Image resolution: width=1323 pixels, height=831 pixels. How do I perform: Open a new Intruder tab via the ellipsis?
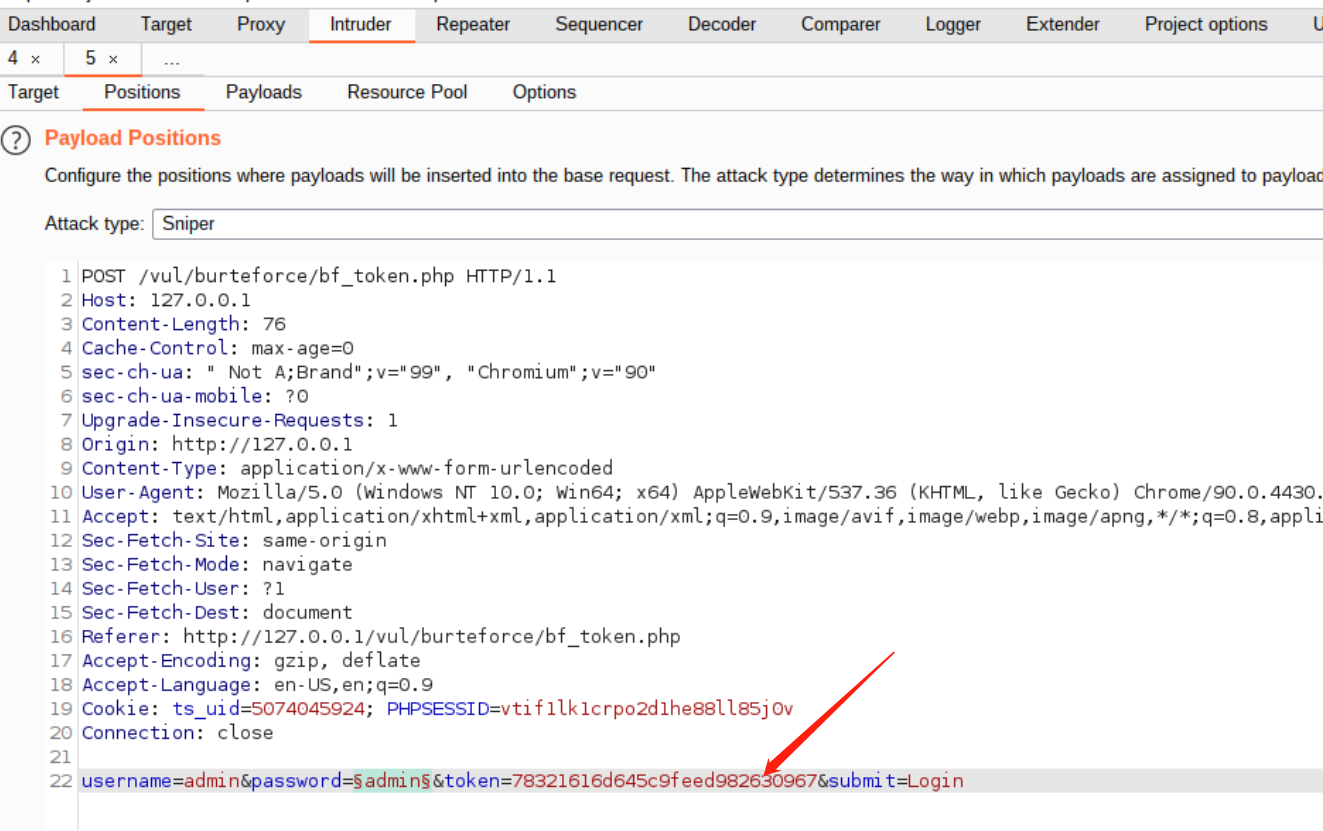[172, 61]
